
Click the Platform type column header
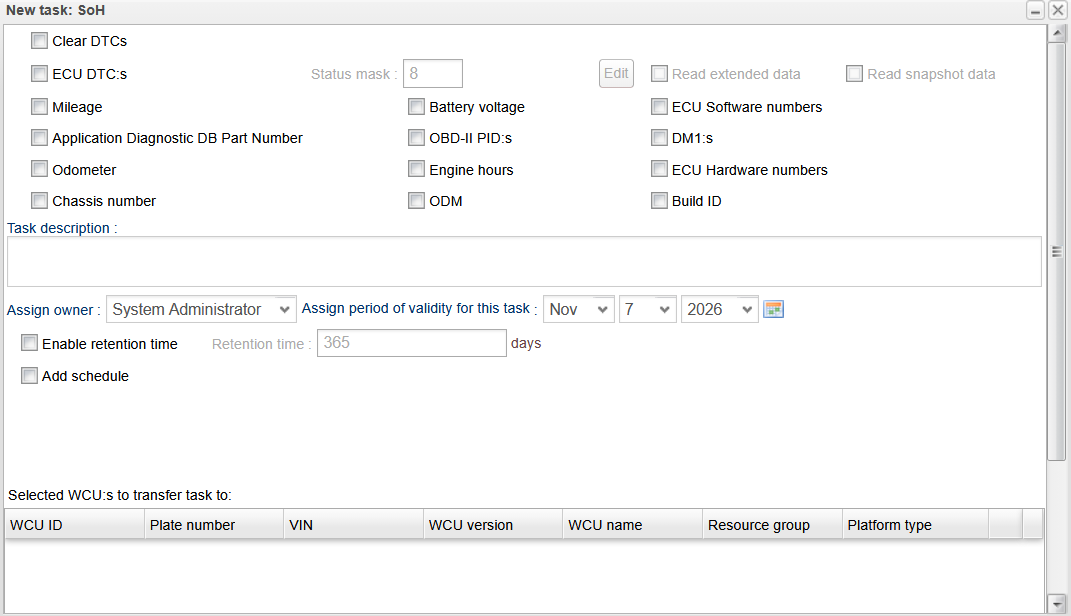pyautogui.click(x=912, y=525)
